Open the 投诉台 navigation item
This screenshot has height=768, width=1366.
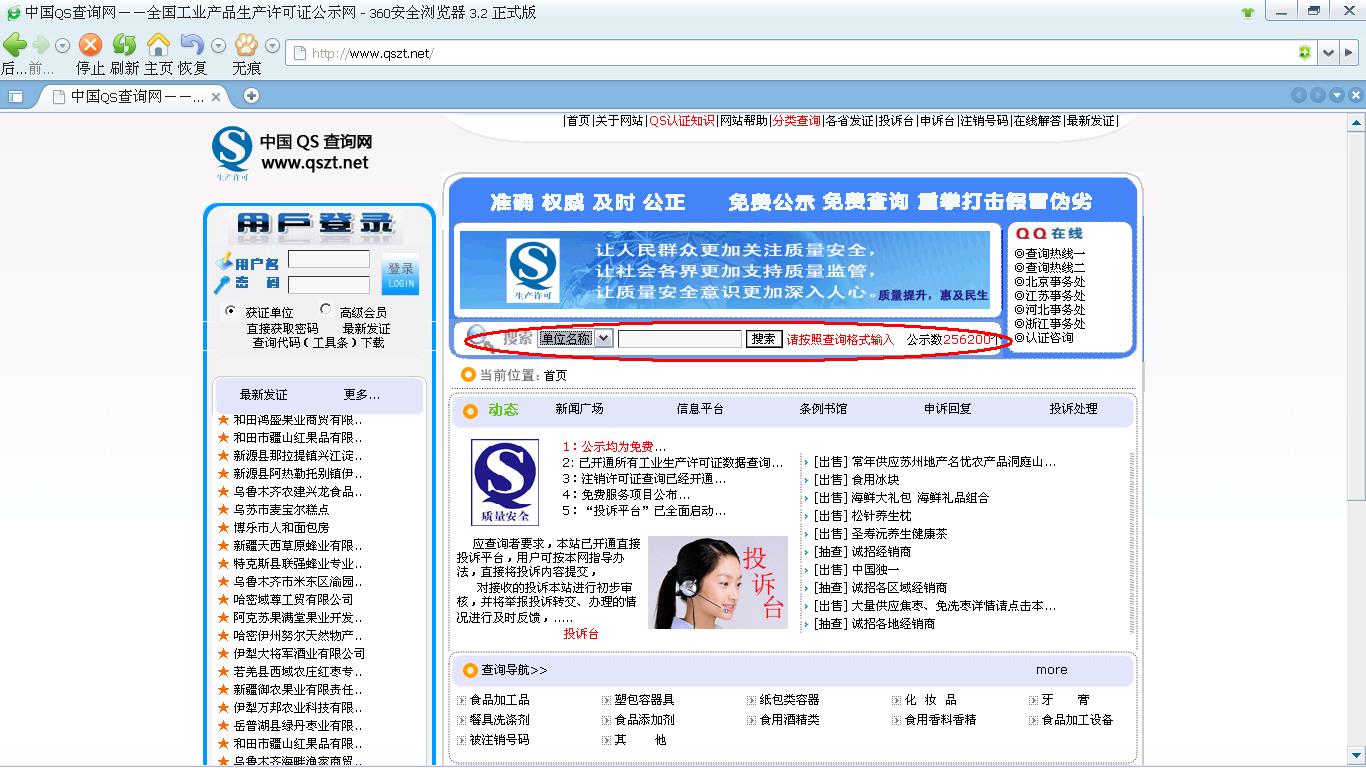pyautogui.click(x=896, y=121)
